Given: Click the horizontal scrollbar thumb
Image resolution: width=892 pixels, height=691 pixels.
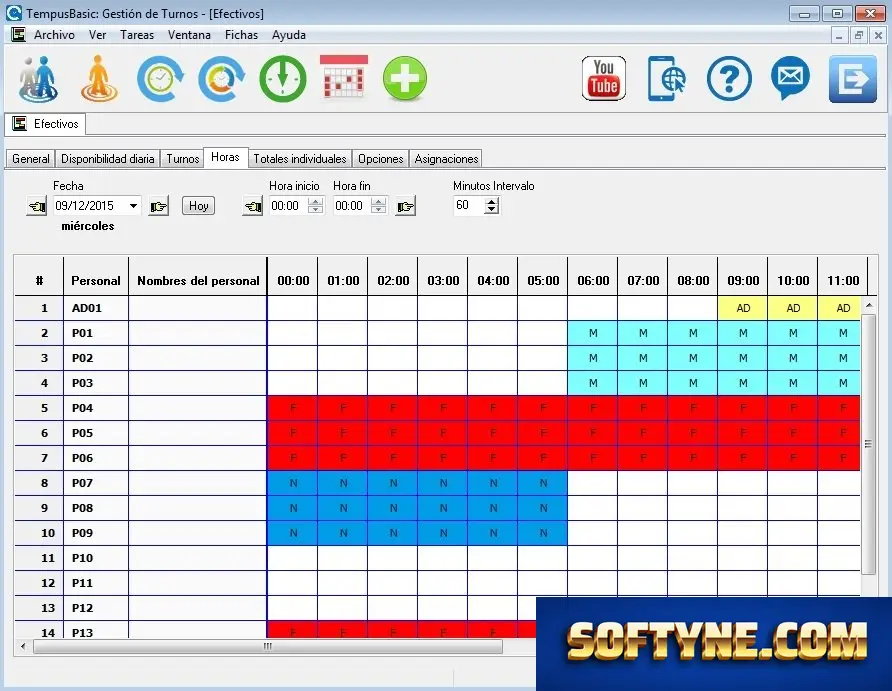Looking at the screenshot, I should pos(268,646).
